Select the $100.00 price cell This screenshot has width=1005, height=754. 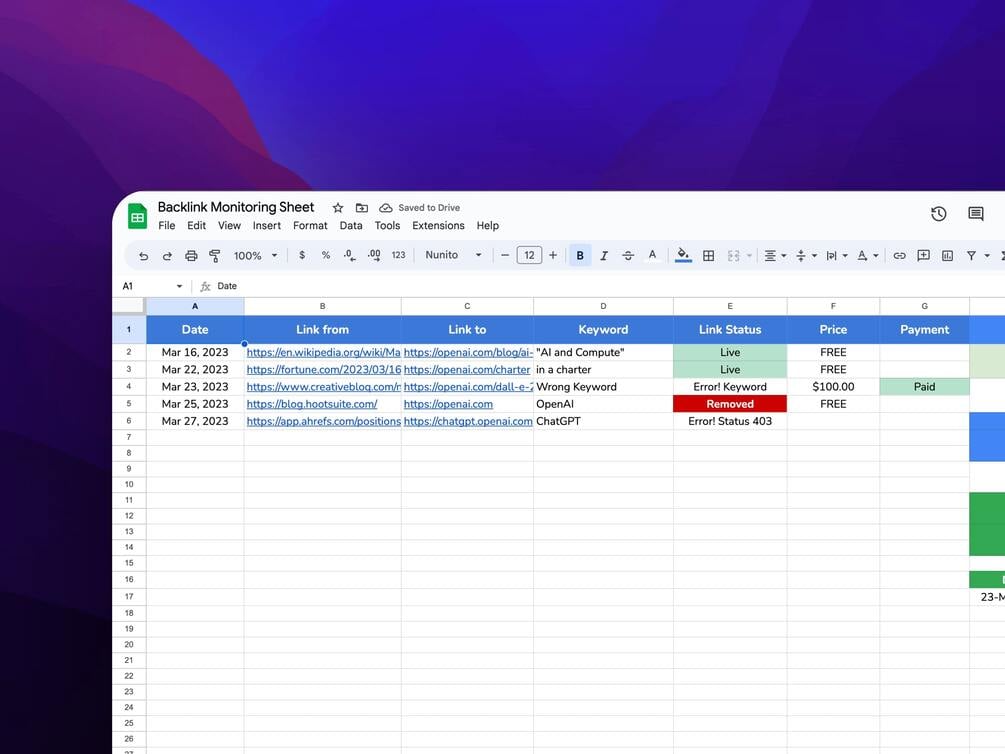coord(833,387)
